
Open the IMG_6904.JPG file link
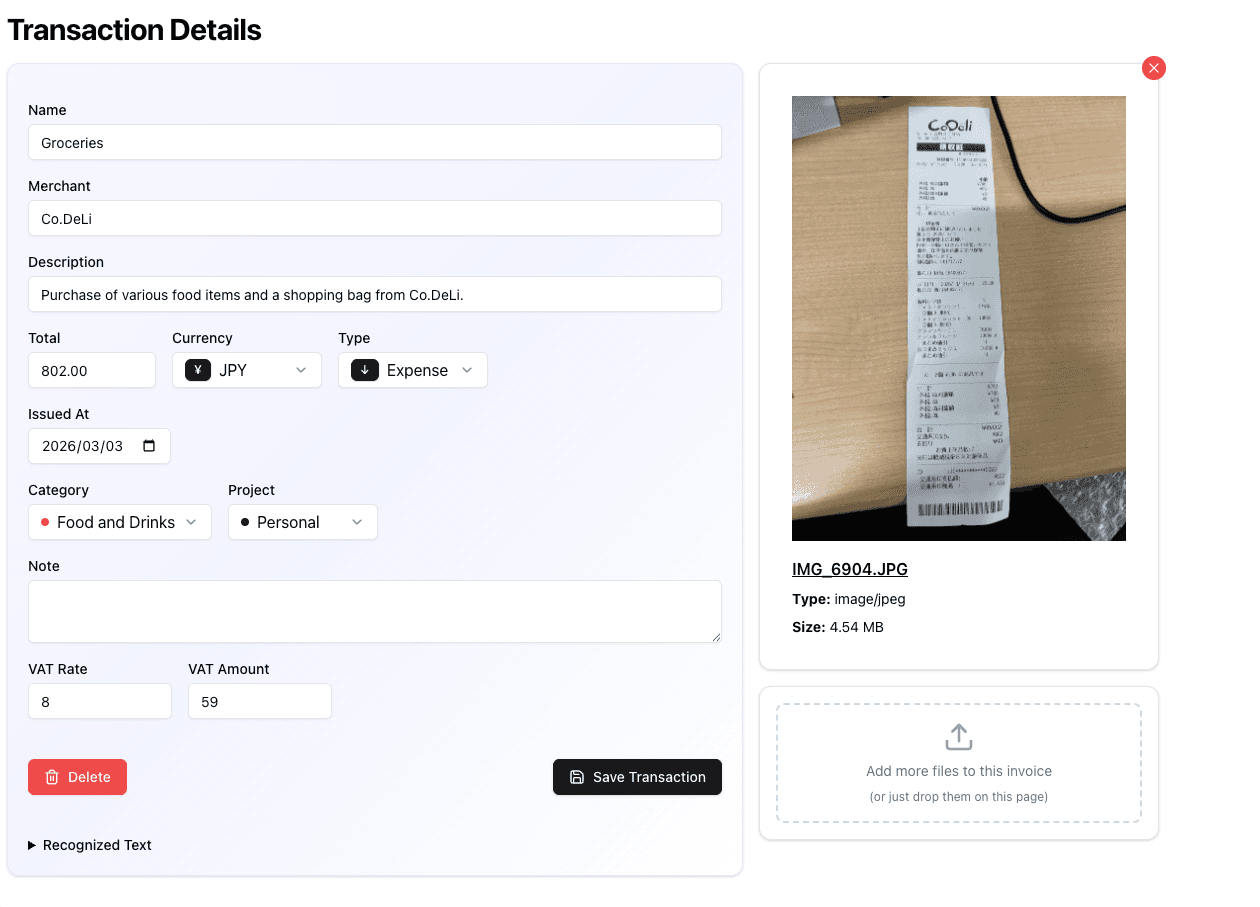[850, 570]
